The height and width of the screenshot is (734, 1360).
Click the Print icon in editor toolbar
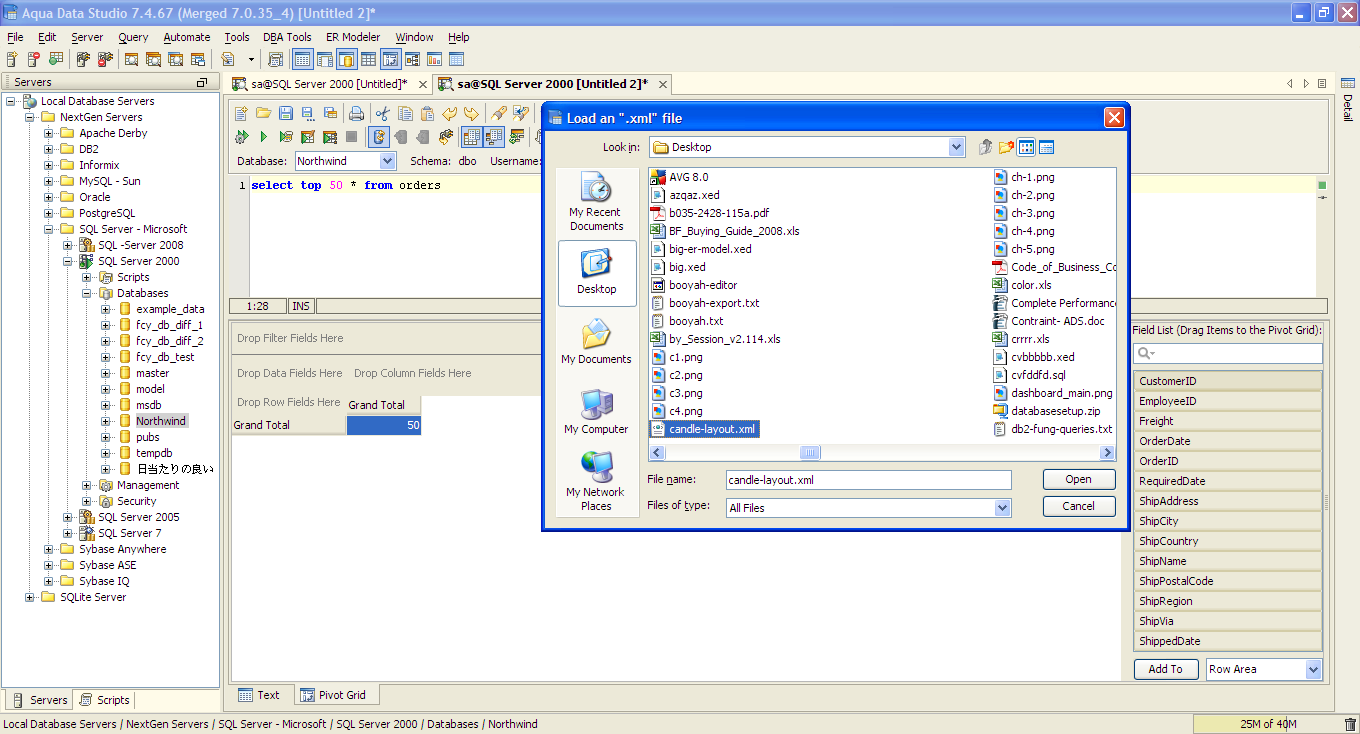point(356,113)
